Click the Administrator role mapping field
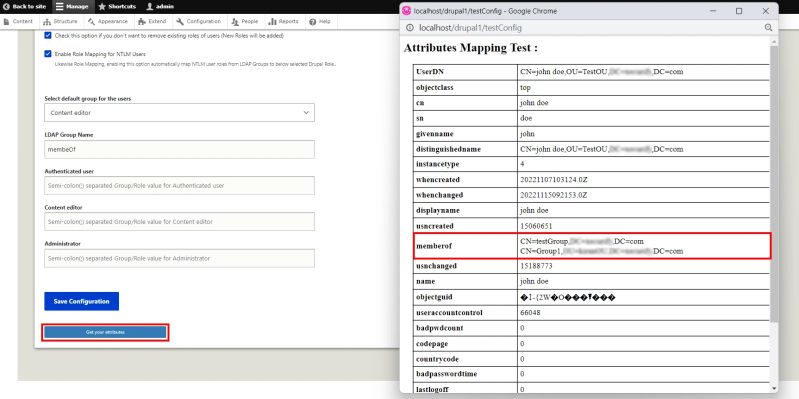Viewport: 799px width, 399px height. click(179, 258)
